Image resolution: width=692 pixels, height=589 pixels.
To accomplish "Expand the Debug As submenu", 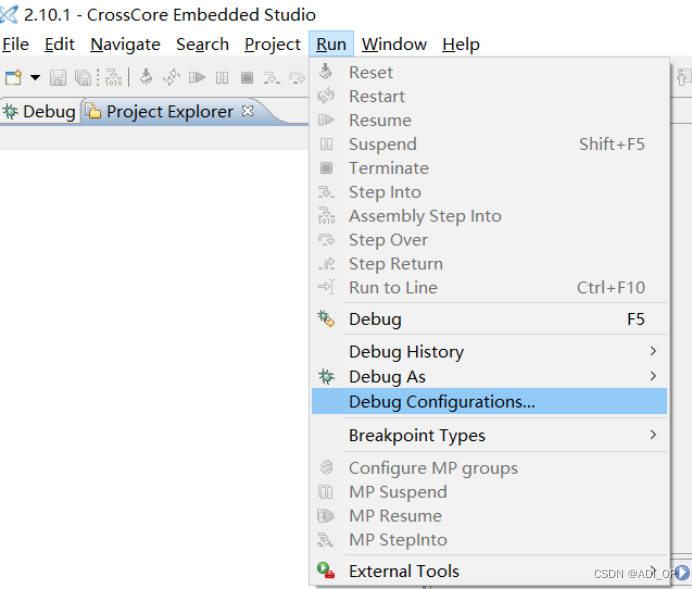I will (489, 377).
